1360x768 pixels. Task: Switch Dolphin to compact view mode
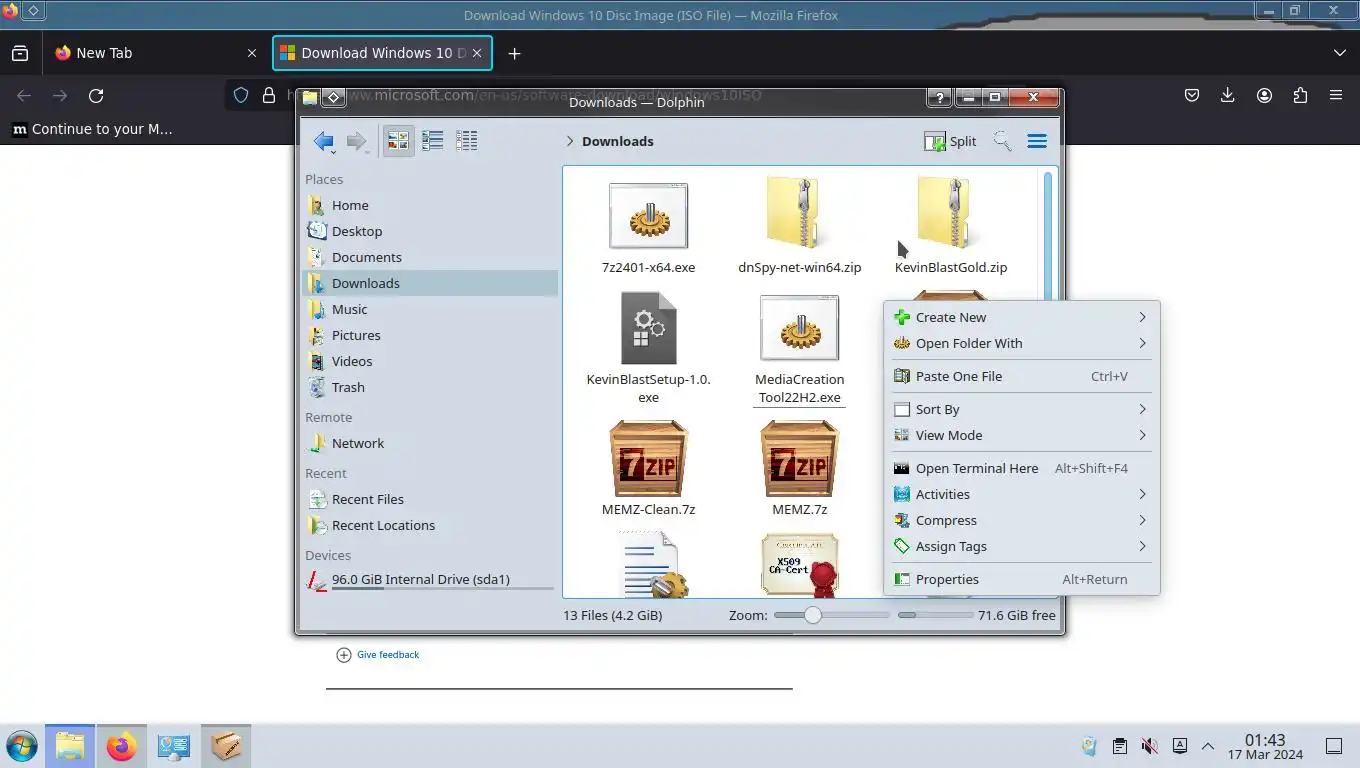(x=432, y=141)
